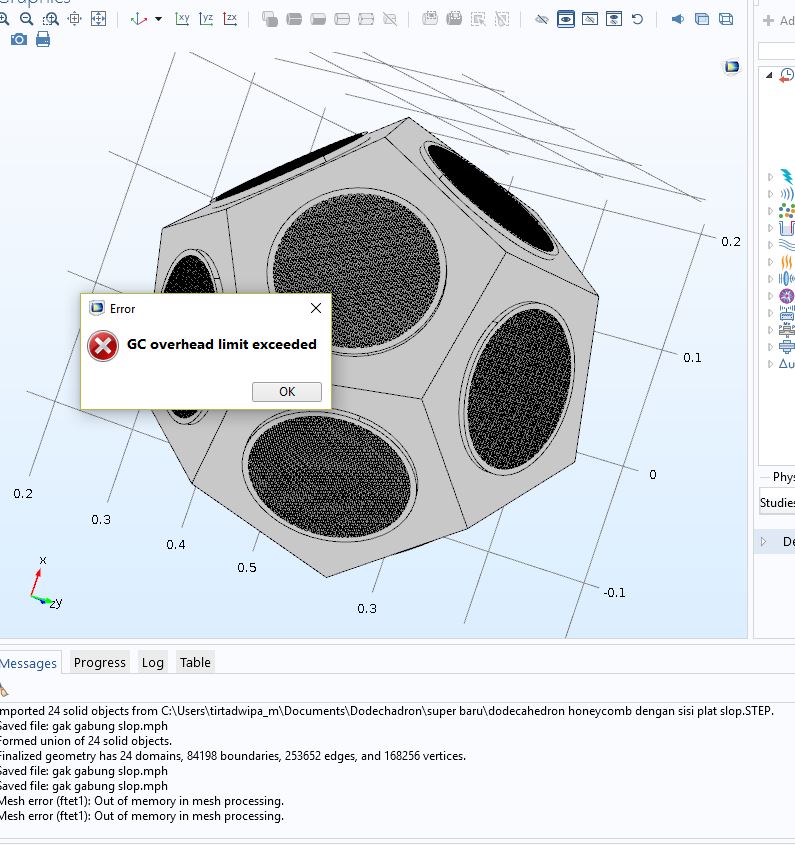Click OK in the Error dialog
Image resolution: width=795 pixels, height=845 pixels.
click(x=287, y=391)
